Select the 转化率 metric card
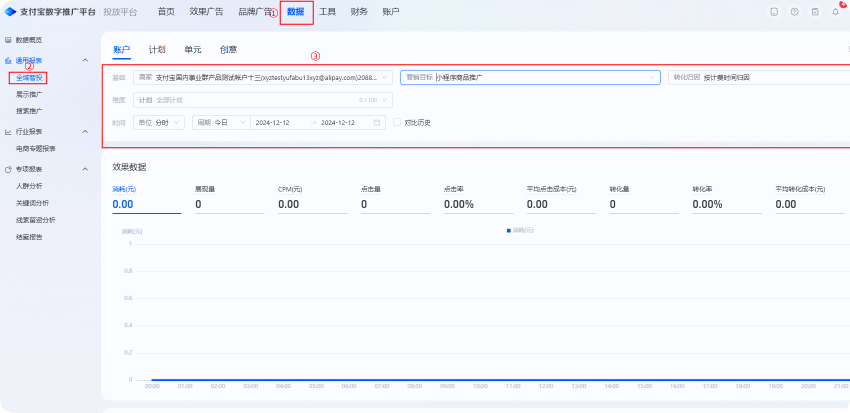Screen dimensions: 850x413 [727, 199]
